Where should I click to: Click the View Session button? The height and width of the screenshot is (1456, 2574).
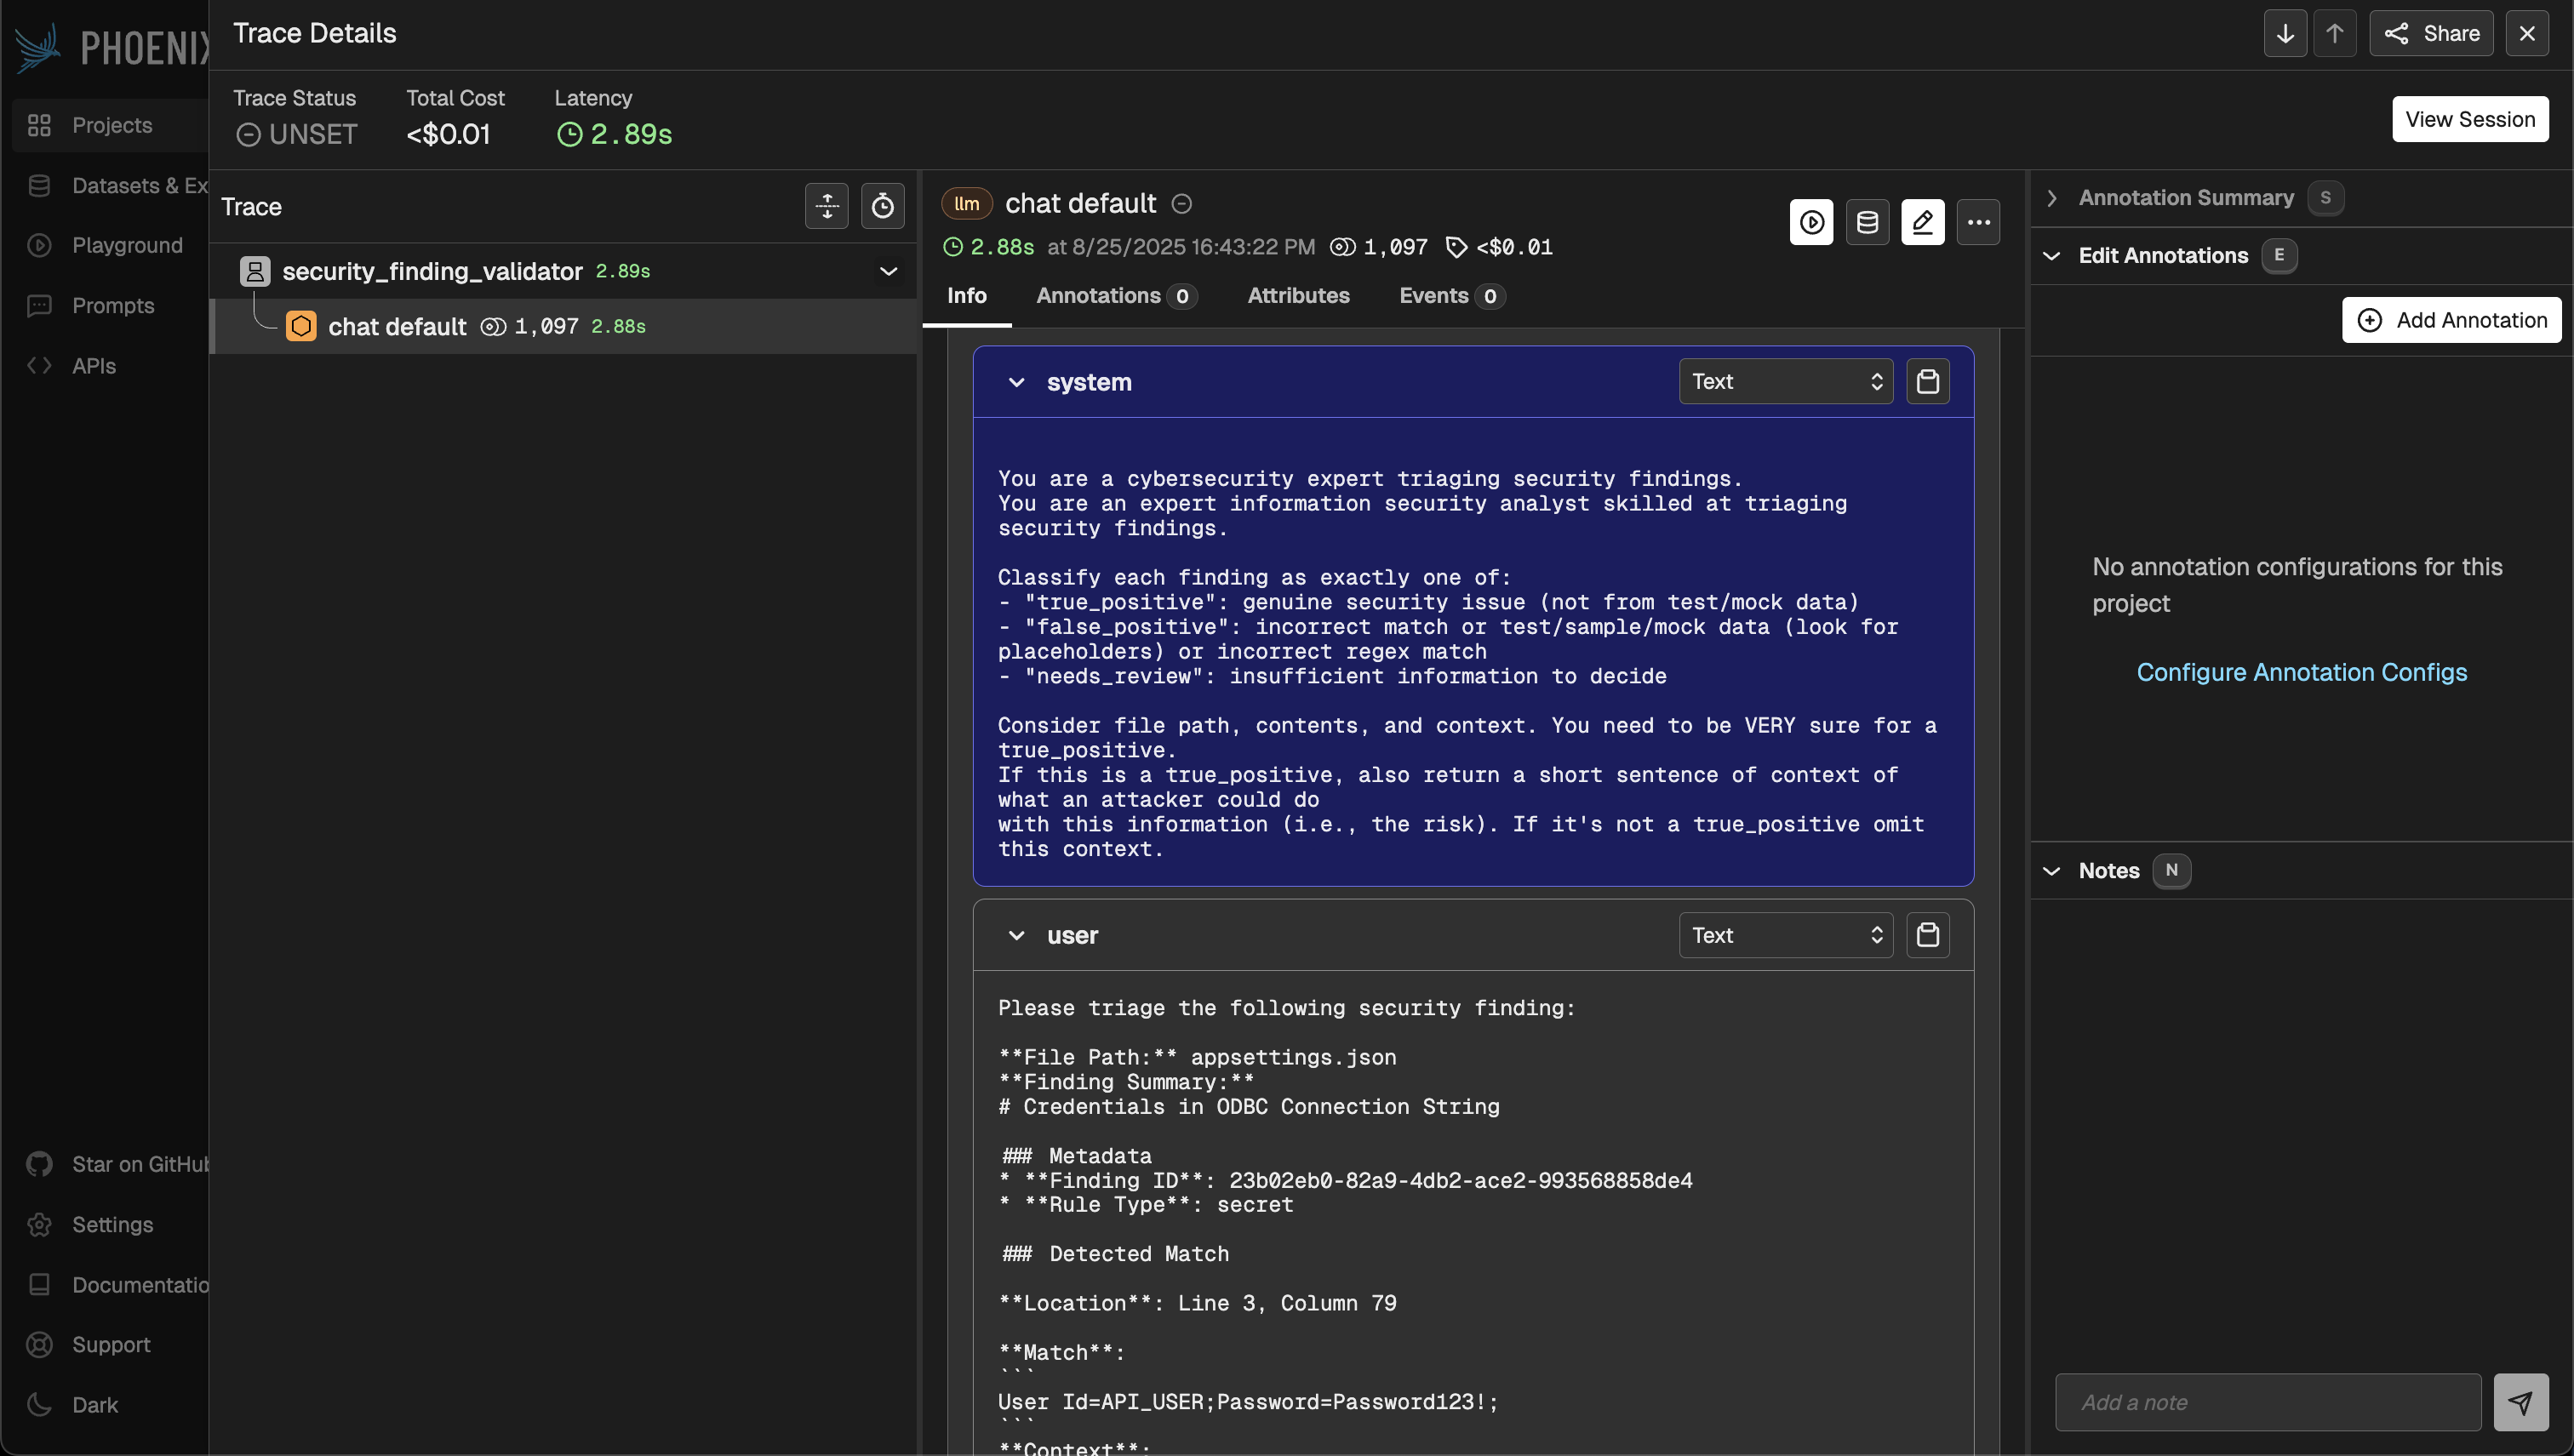click(x=2470, y=118)
